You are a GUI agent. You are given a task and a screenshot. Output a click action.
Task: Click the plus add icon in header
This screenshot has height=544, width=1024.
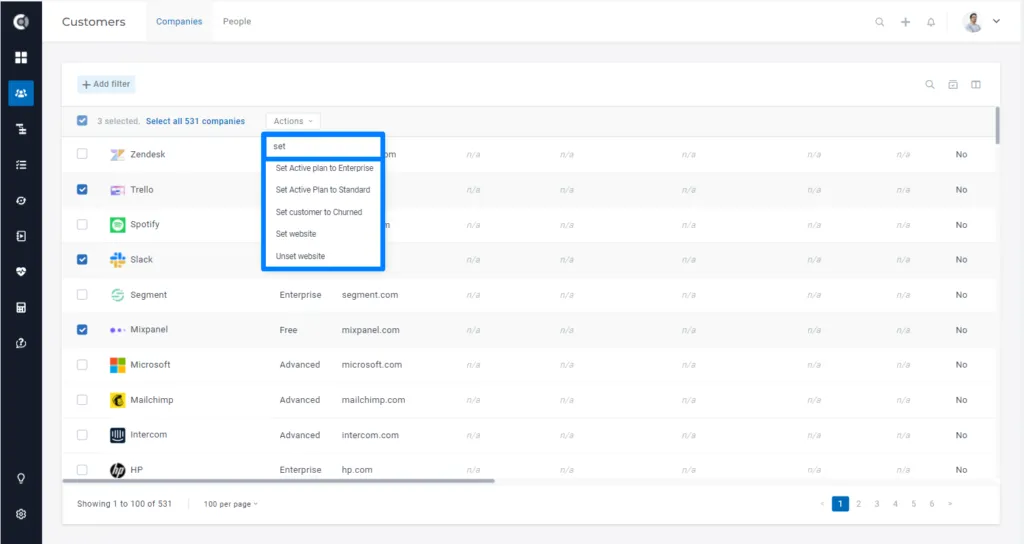pyautogui.click(x=905, y=22)
